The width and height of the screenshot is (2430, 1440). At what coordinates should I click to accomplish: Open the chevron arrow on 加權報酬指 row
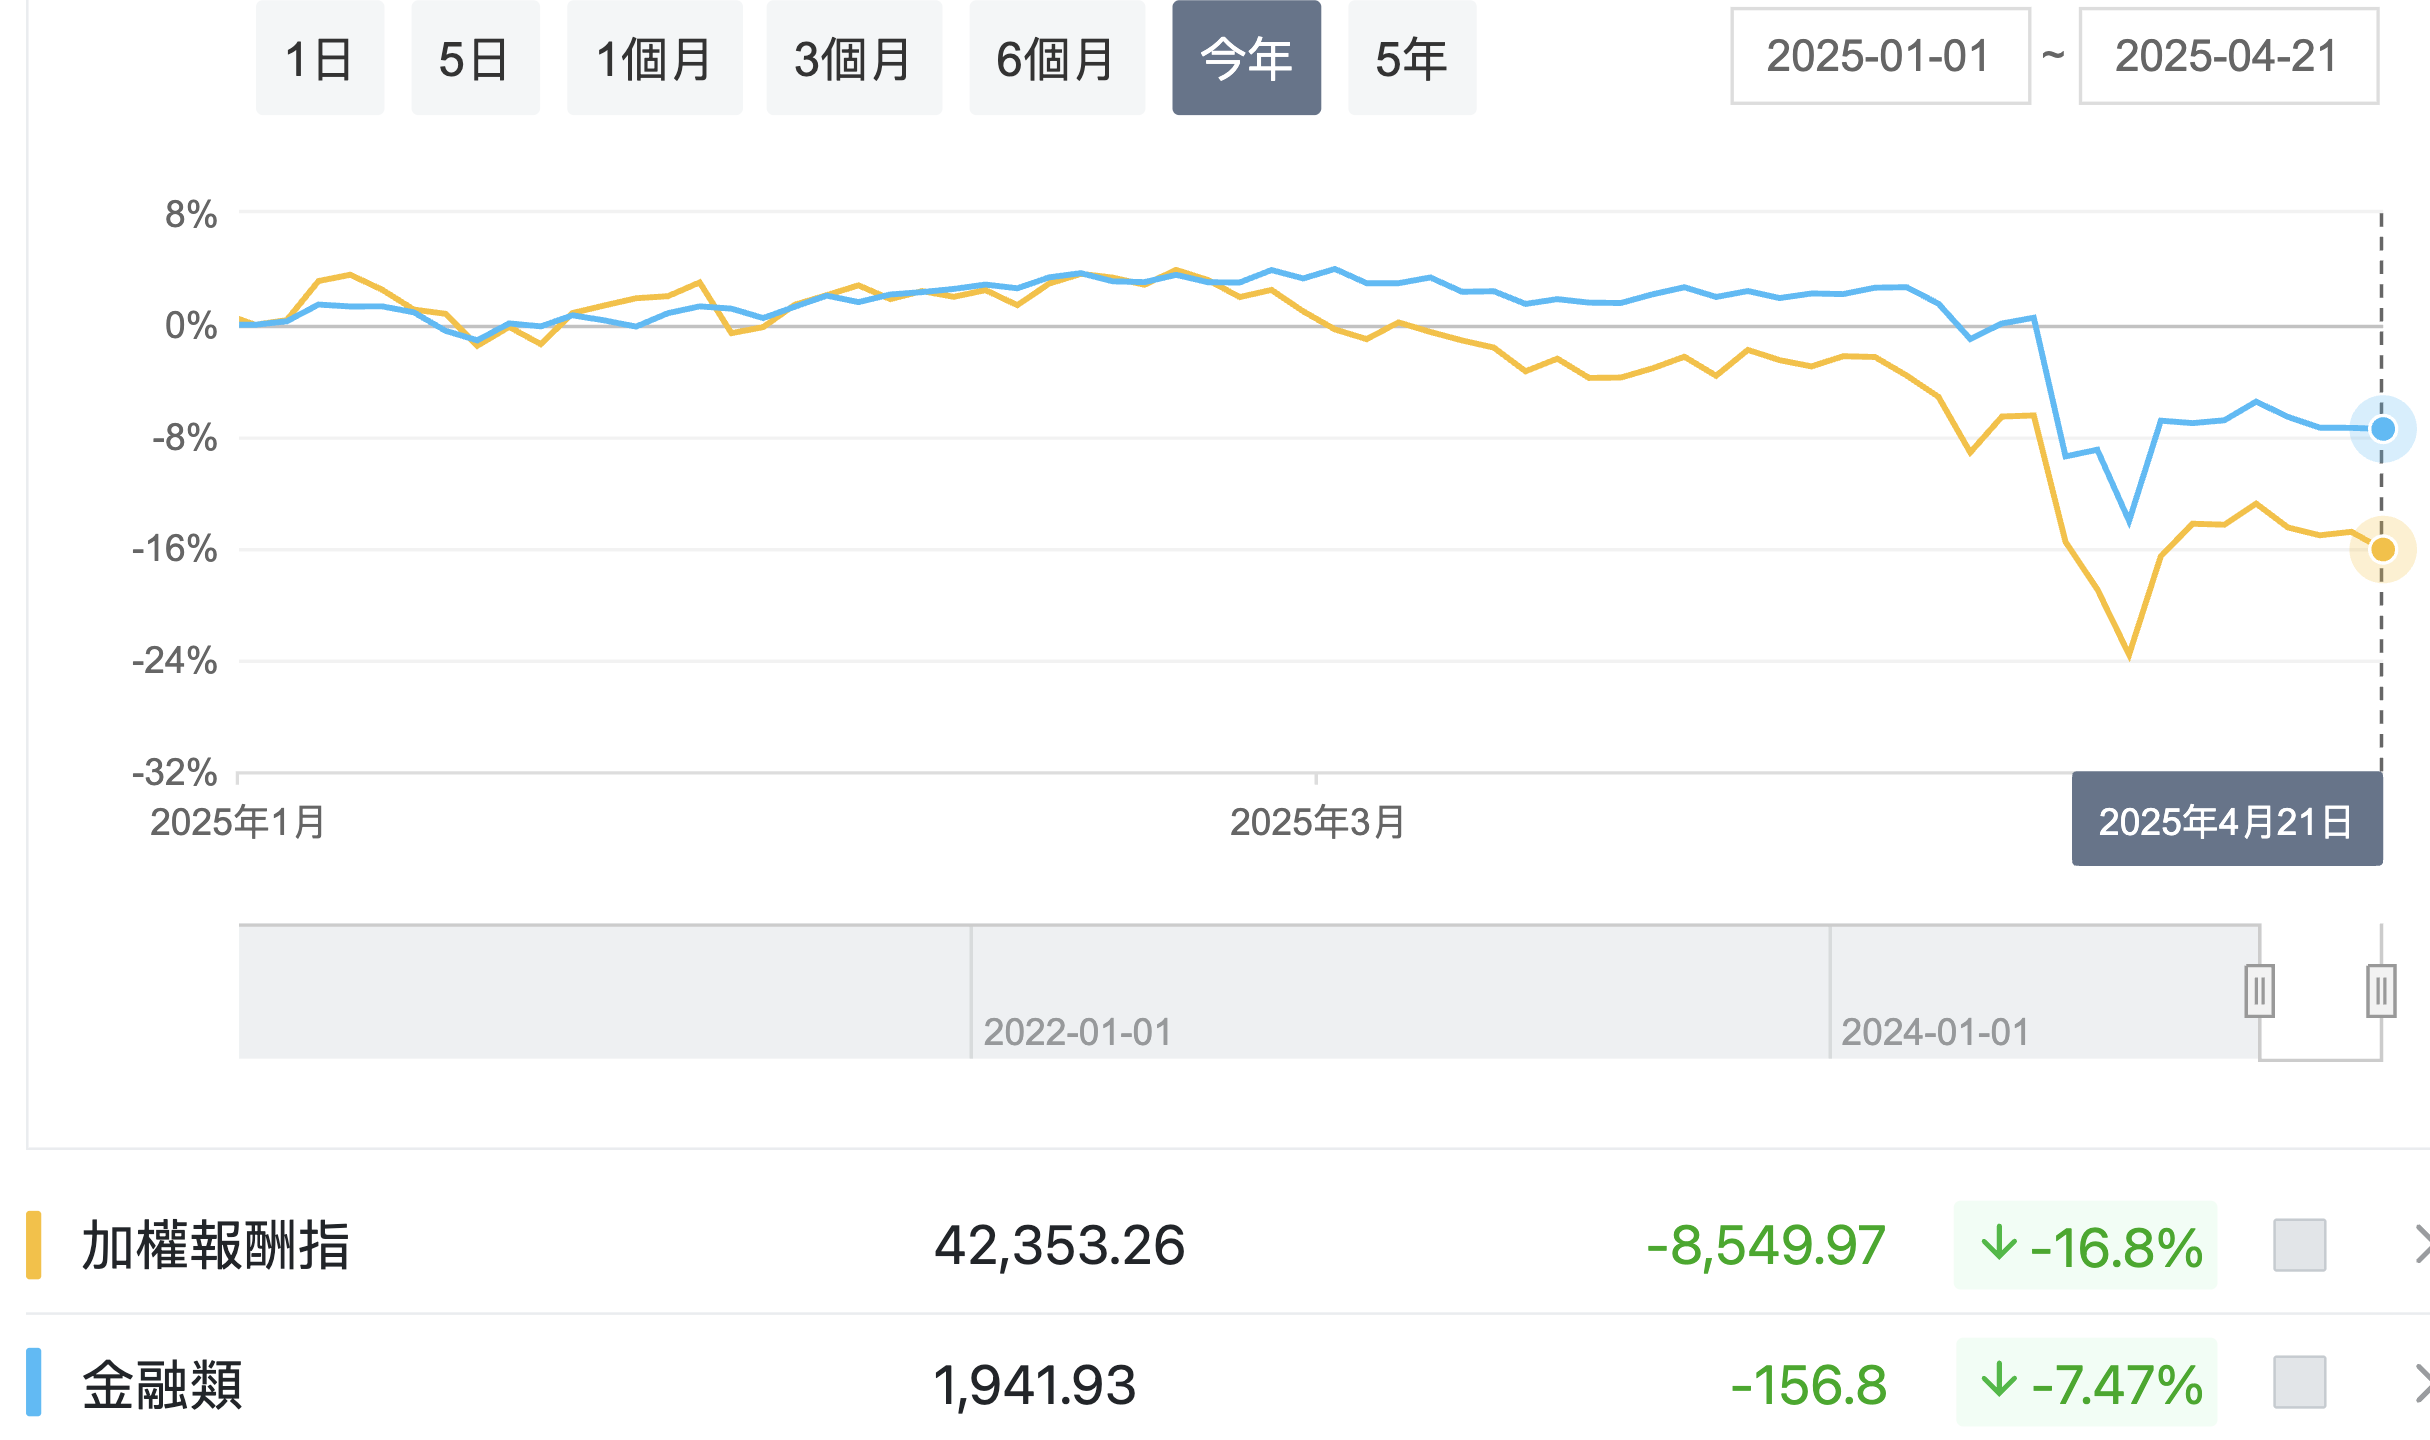2421,1245
